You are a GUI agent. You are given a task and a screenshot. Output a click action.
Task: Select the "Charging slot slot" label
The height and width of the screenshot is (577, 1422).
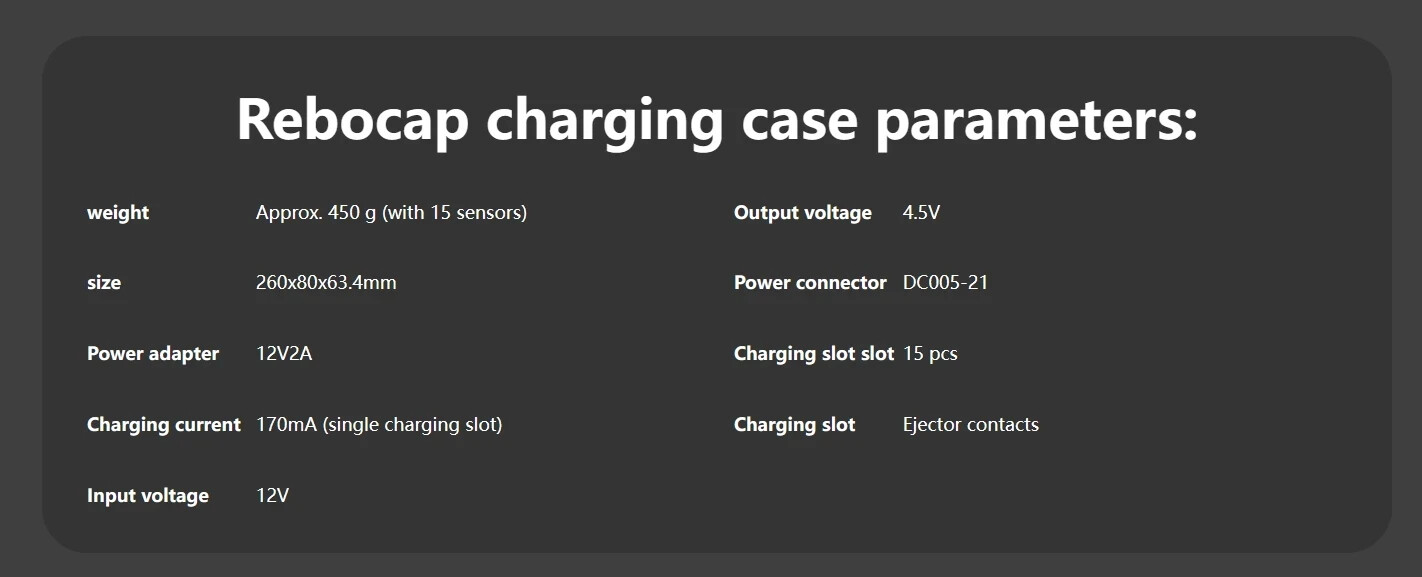tap(814, 354)
